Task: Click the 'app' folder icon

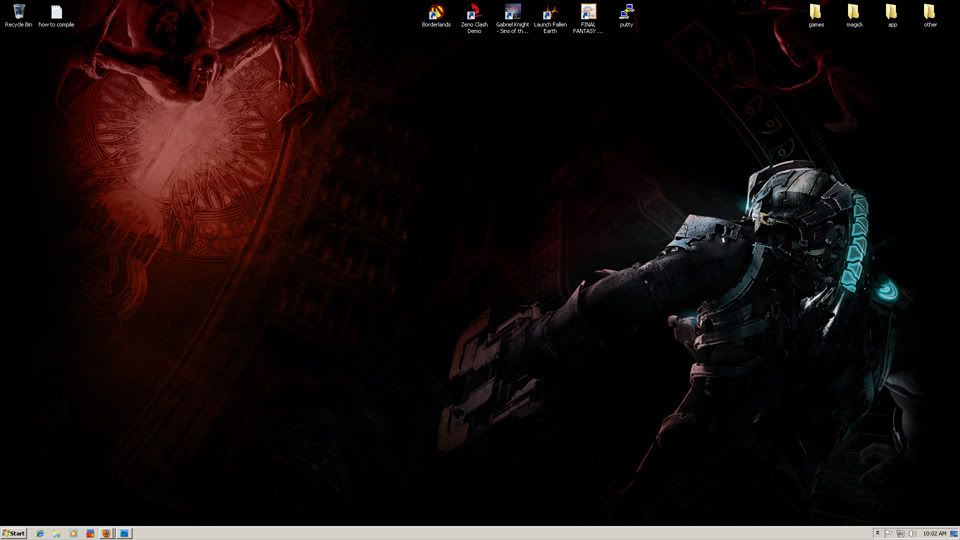Action: point(892,13)
